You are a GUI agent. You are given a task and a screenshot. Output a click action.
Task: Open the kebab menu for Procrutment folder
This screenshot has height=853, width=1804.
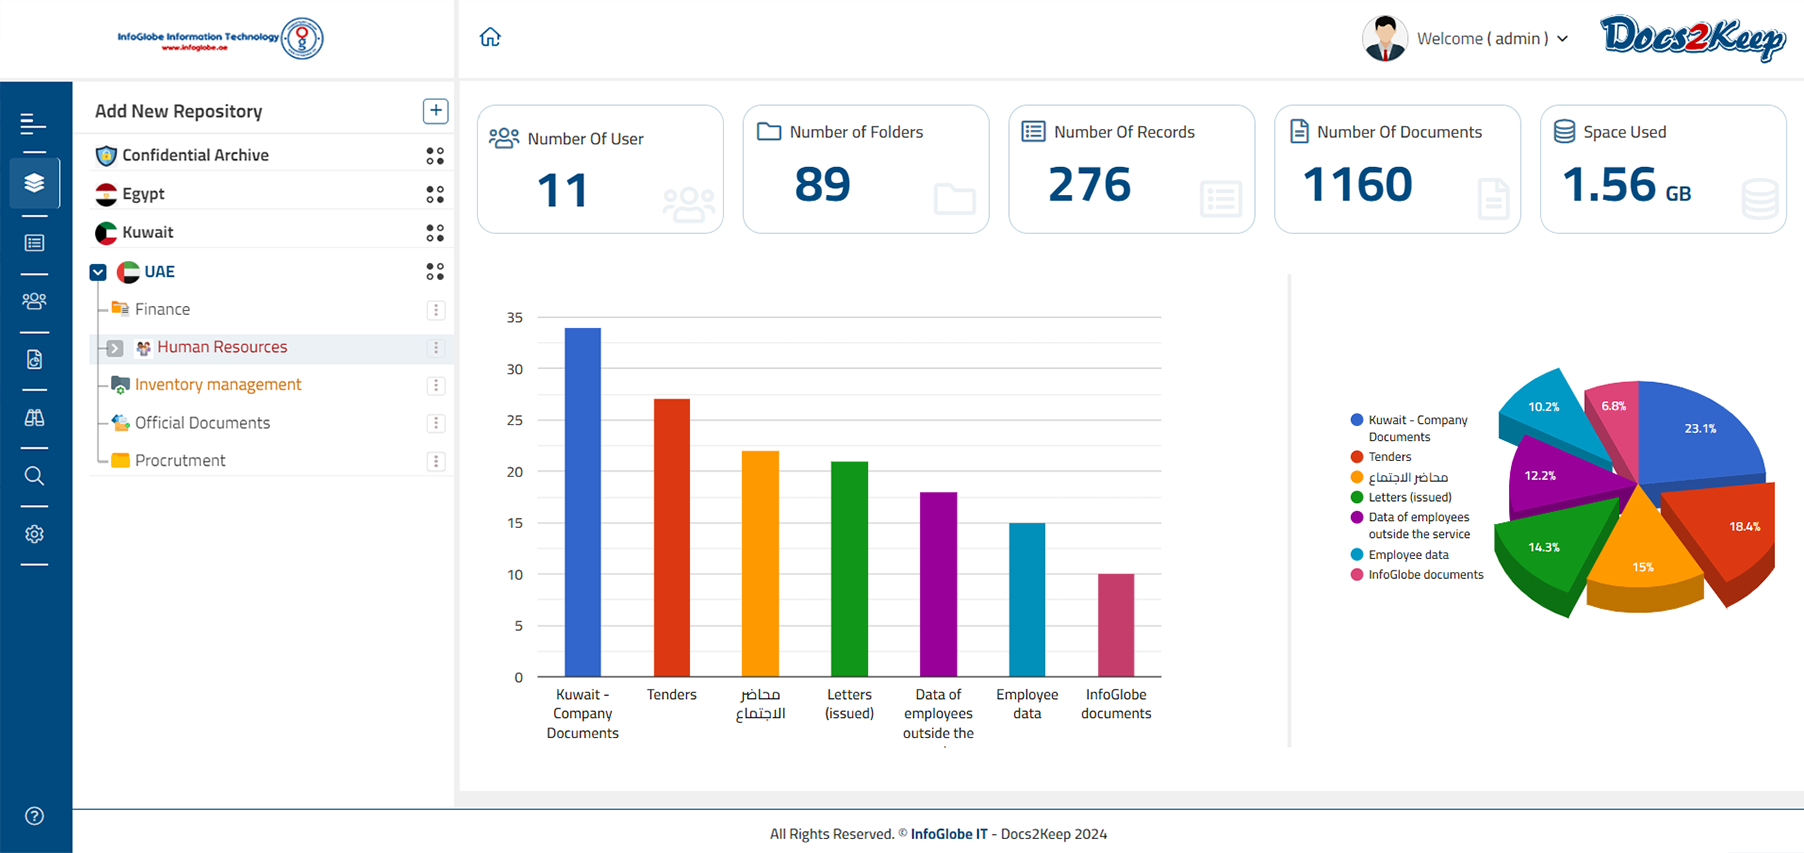coord(436,461)
